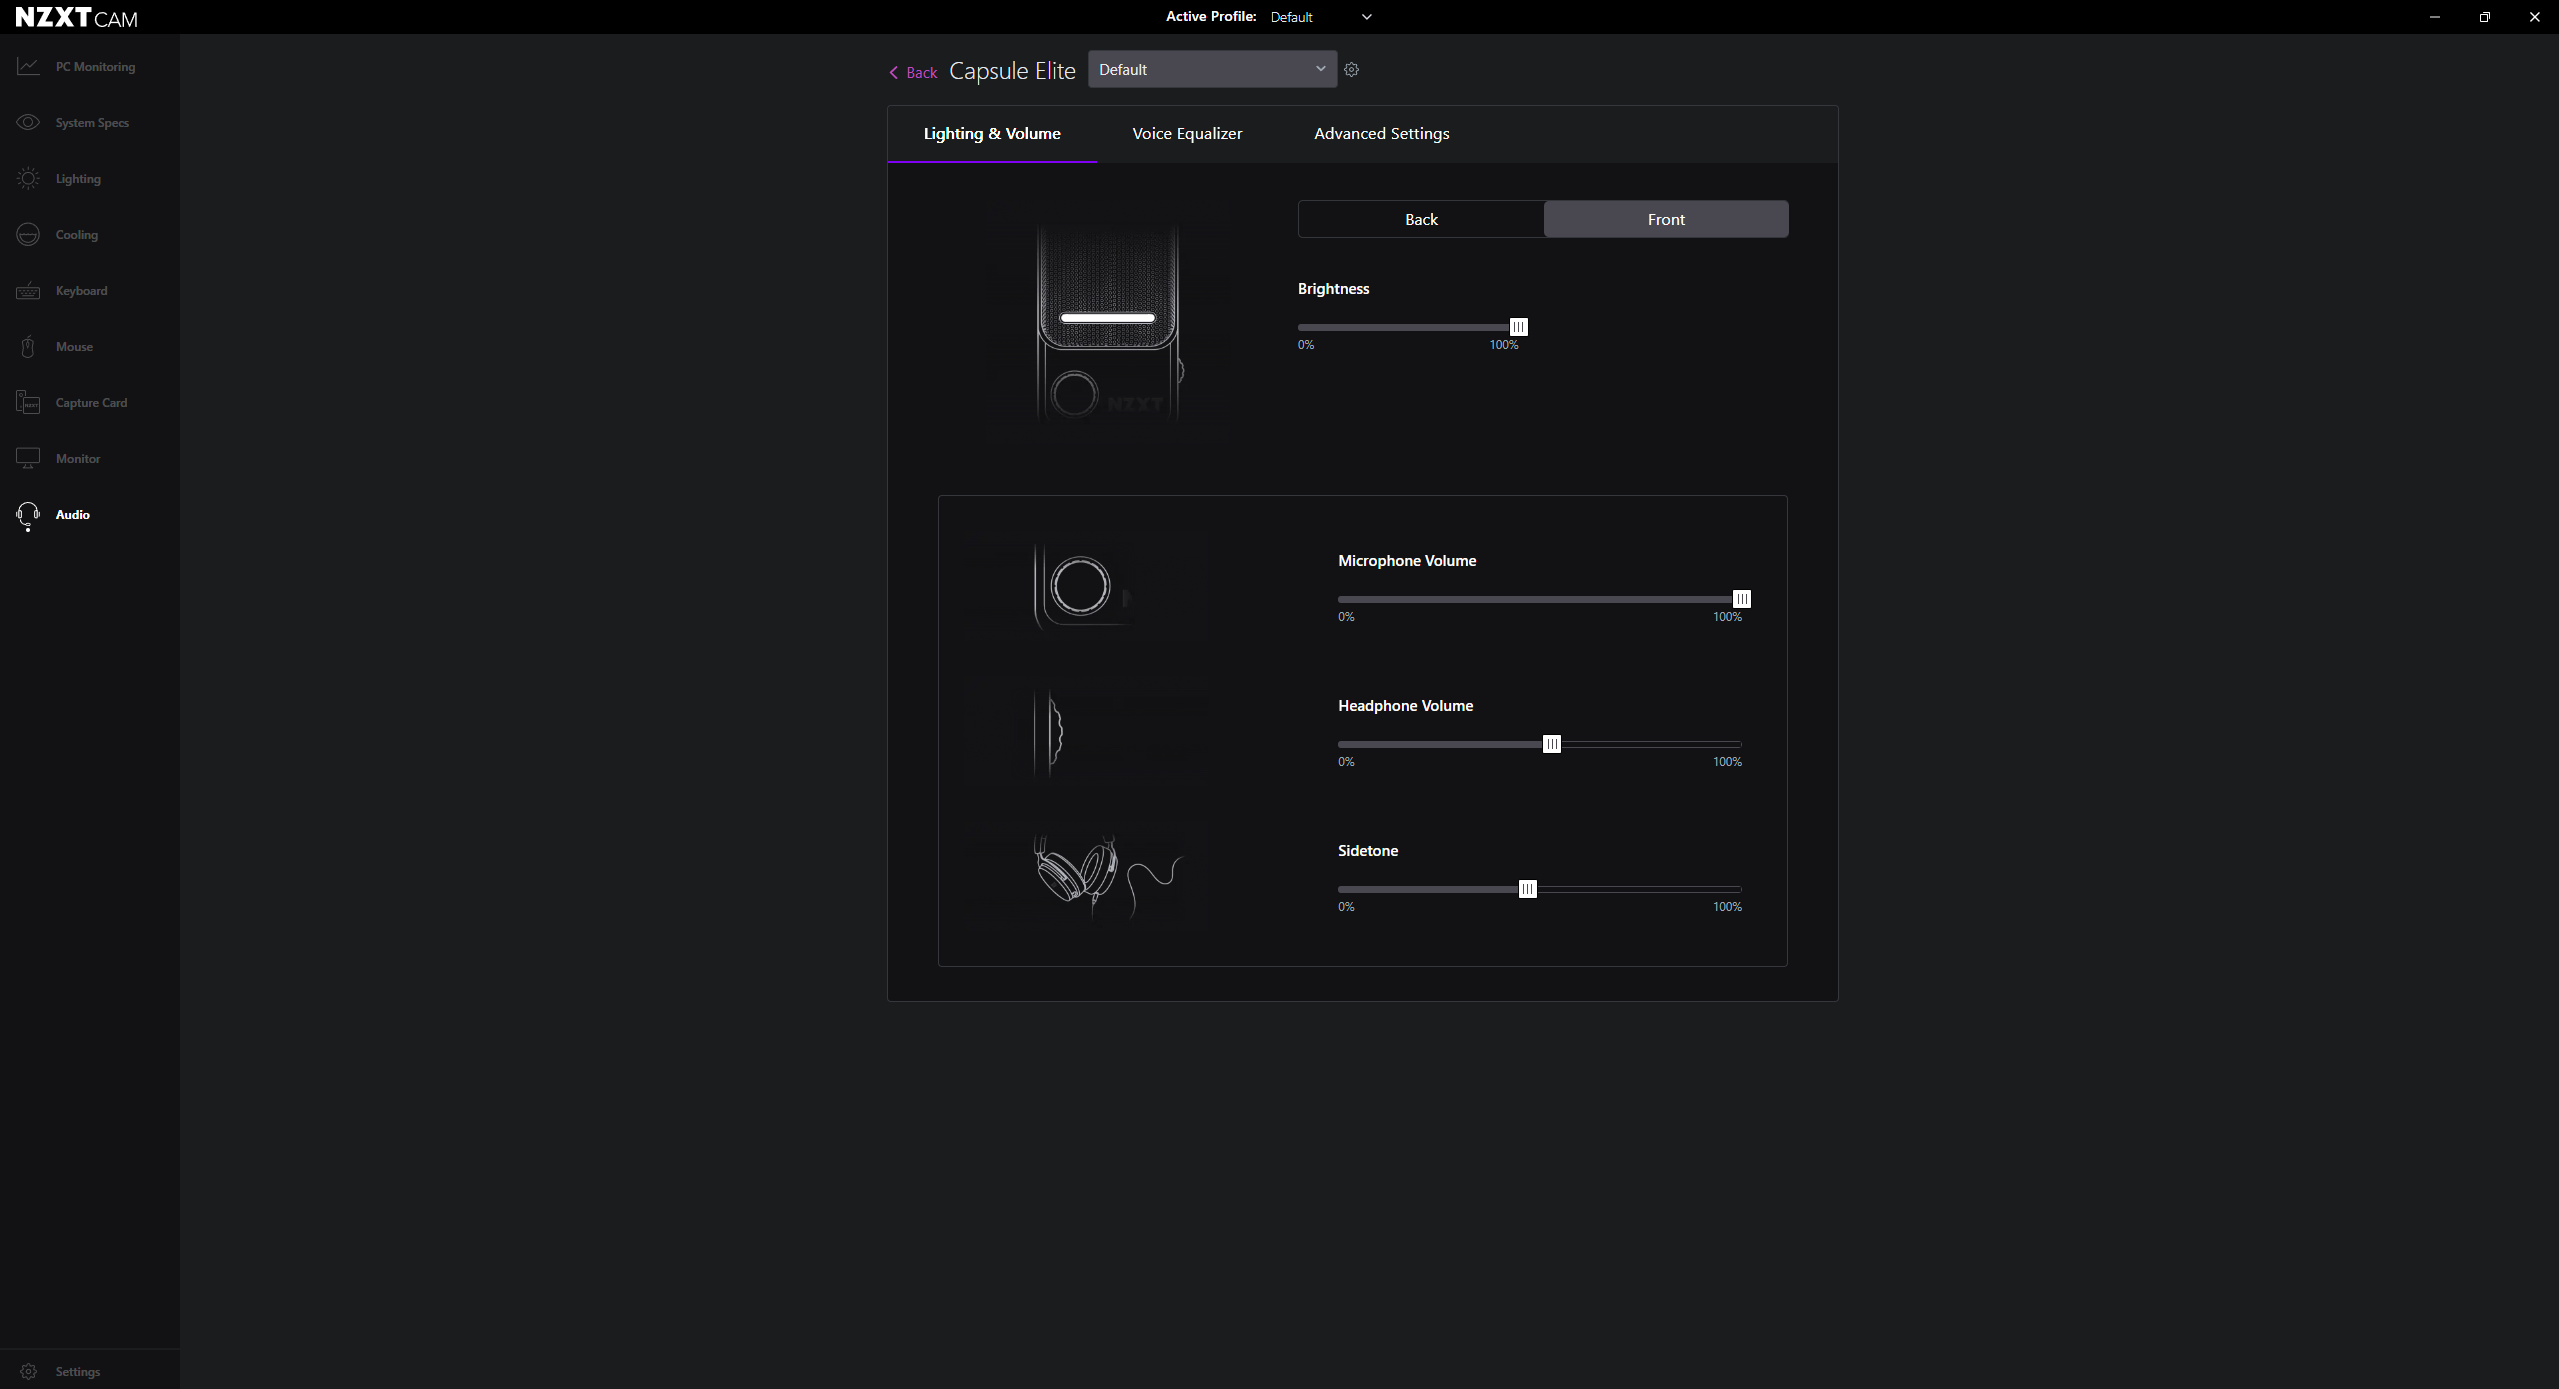Select the Mouse sidebar icon
Image resolution: width=2559 pixels, height=1389 pixels.
[28, 346]
